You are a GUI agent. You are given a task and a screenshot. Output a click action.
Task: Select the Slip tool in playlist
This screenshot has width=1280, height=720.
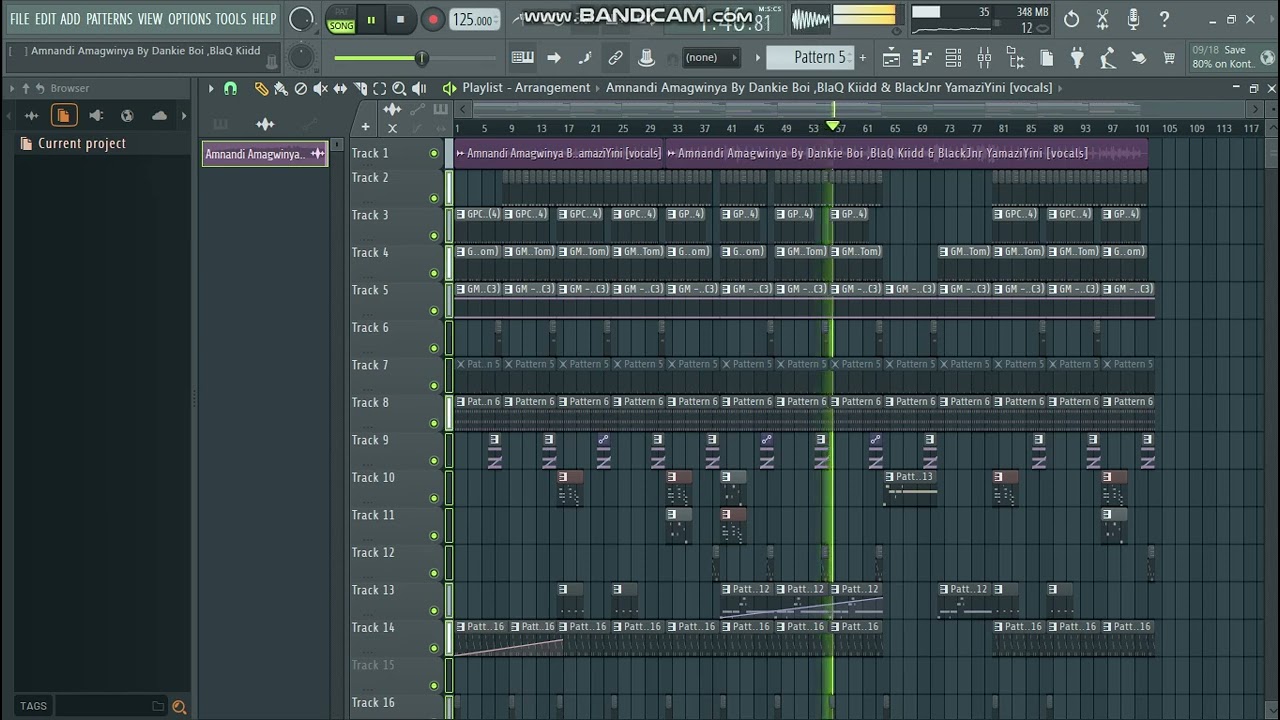point(340,88)
